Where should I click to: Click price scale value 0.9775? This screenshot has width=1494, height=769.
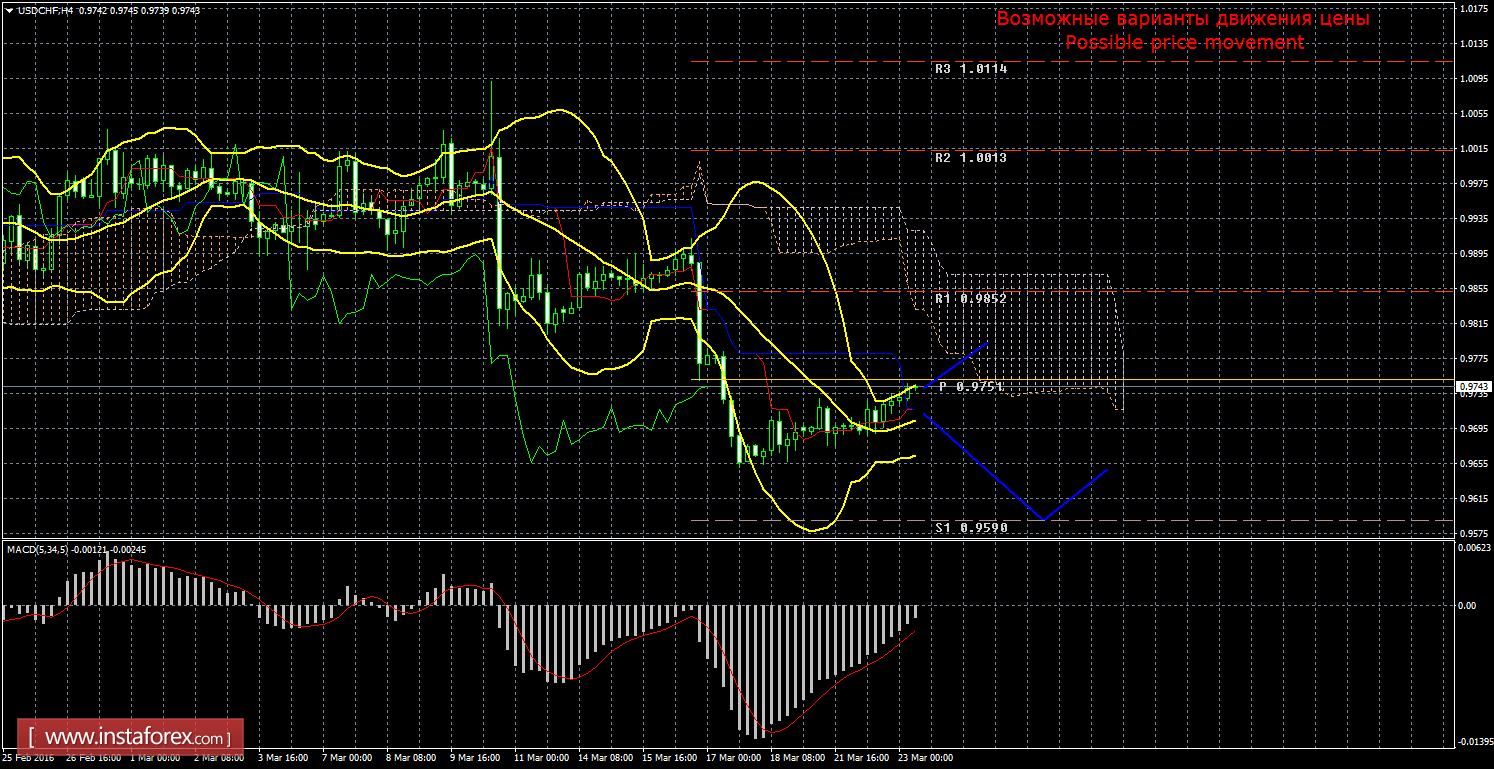pyautogui.click(x=1474, y=359)
